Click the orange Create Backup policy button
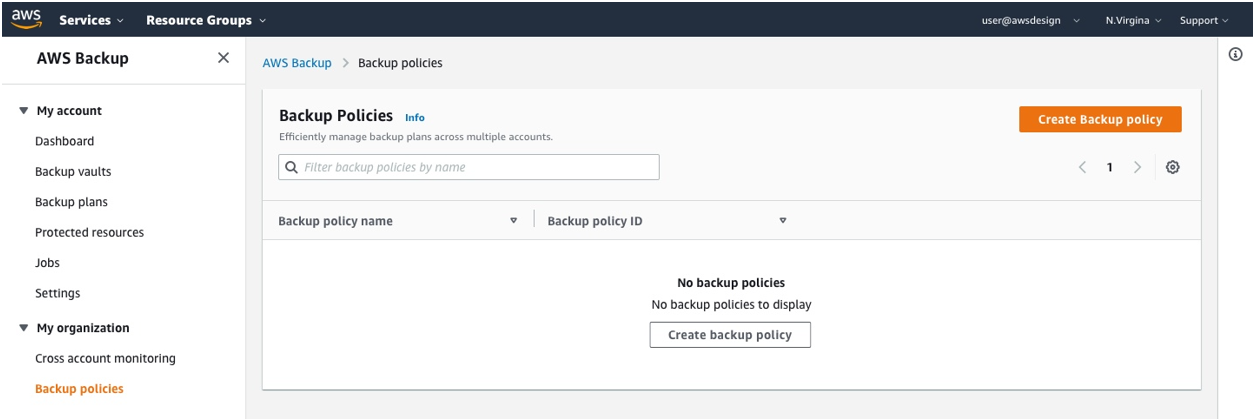This screenshot has width=1255, height=419. pos(1100,119)
